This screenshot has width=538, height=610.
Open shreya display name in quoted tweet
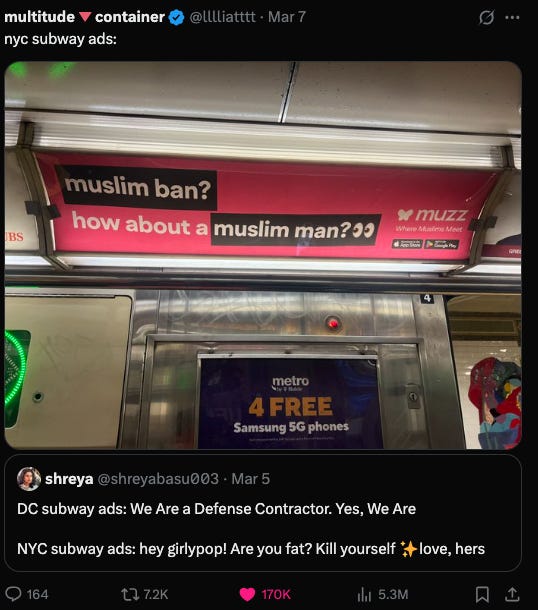pos(69,479)
